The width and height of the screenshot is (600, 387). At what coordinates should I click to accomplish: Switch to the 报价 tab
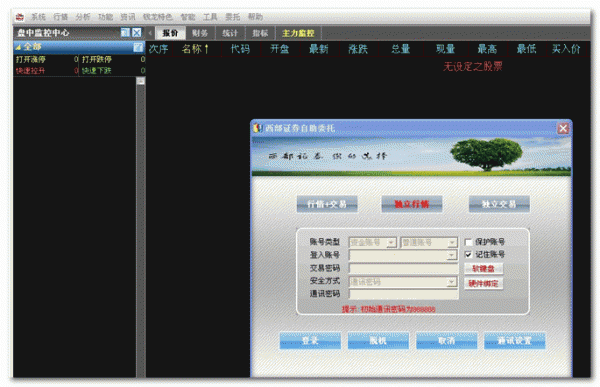point(170,33)
